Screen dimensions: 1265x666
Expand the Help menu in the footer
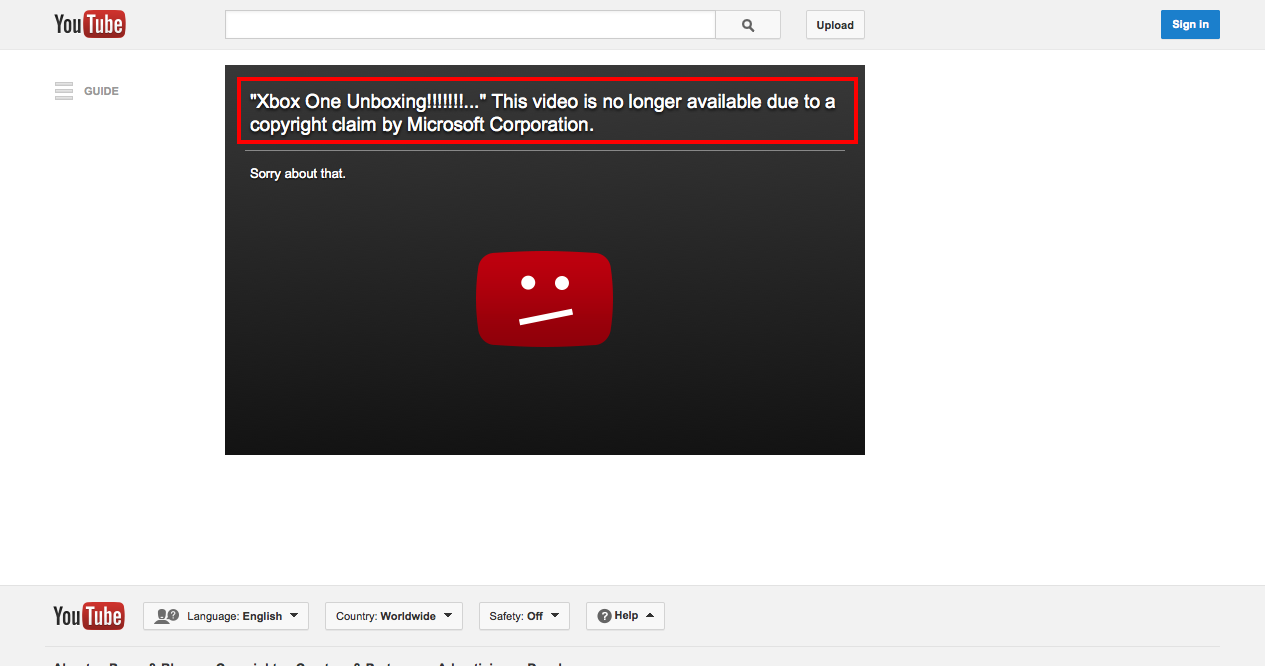tap(625, 616)
